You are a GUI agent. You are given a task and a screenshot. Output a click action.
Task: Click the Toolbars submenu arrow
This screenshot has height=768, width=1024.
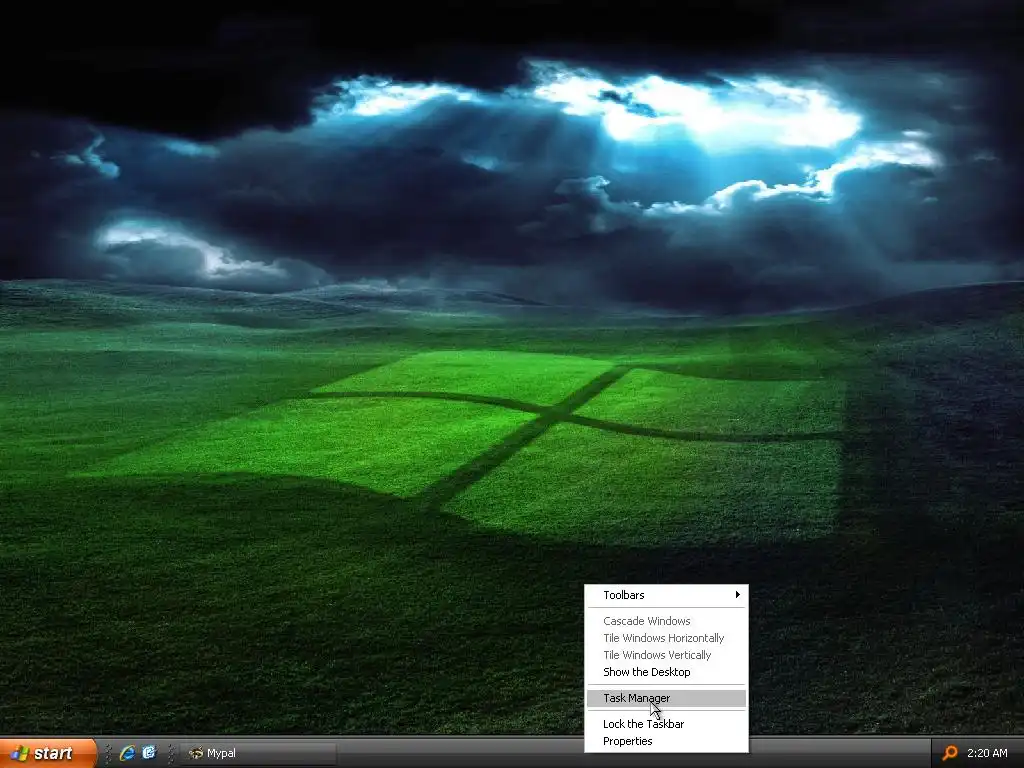point(737,594)
